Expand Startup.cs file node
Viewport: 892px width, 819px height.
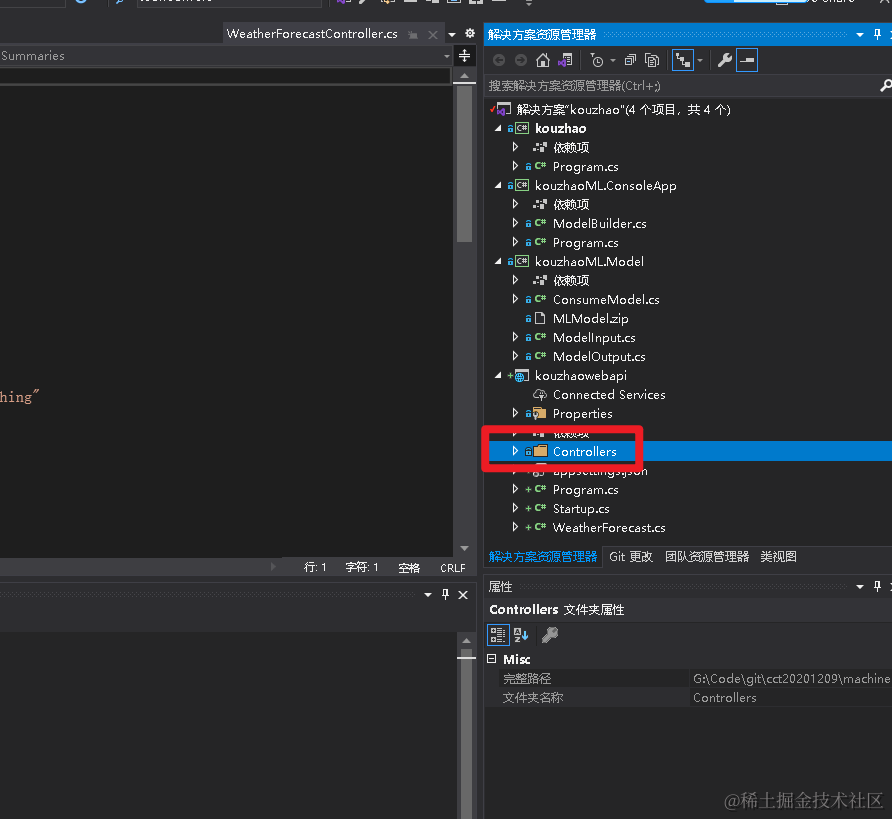point(515,508)
